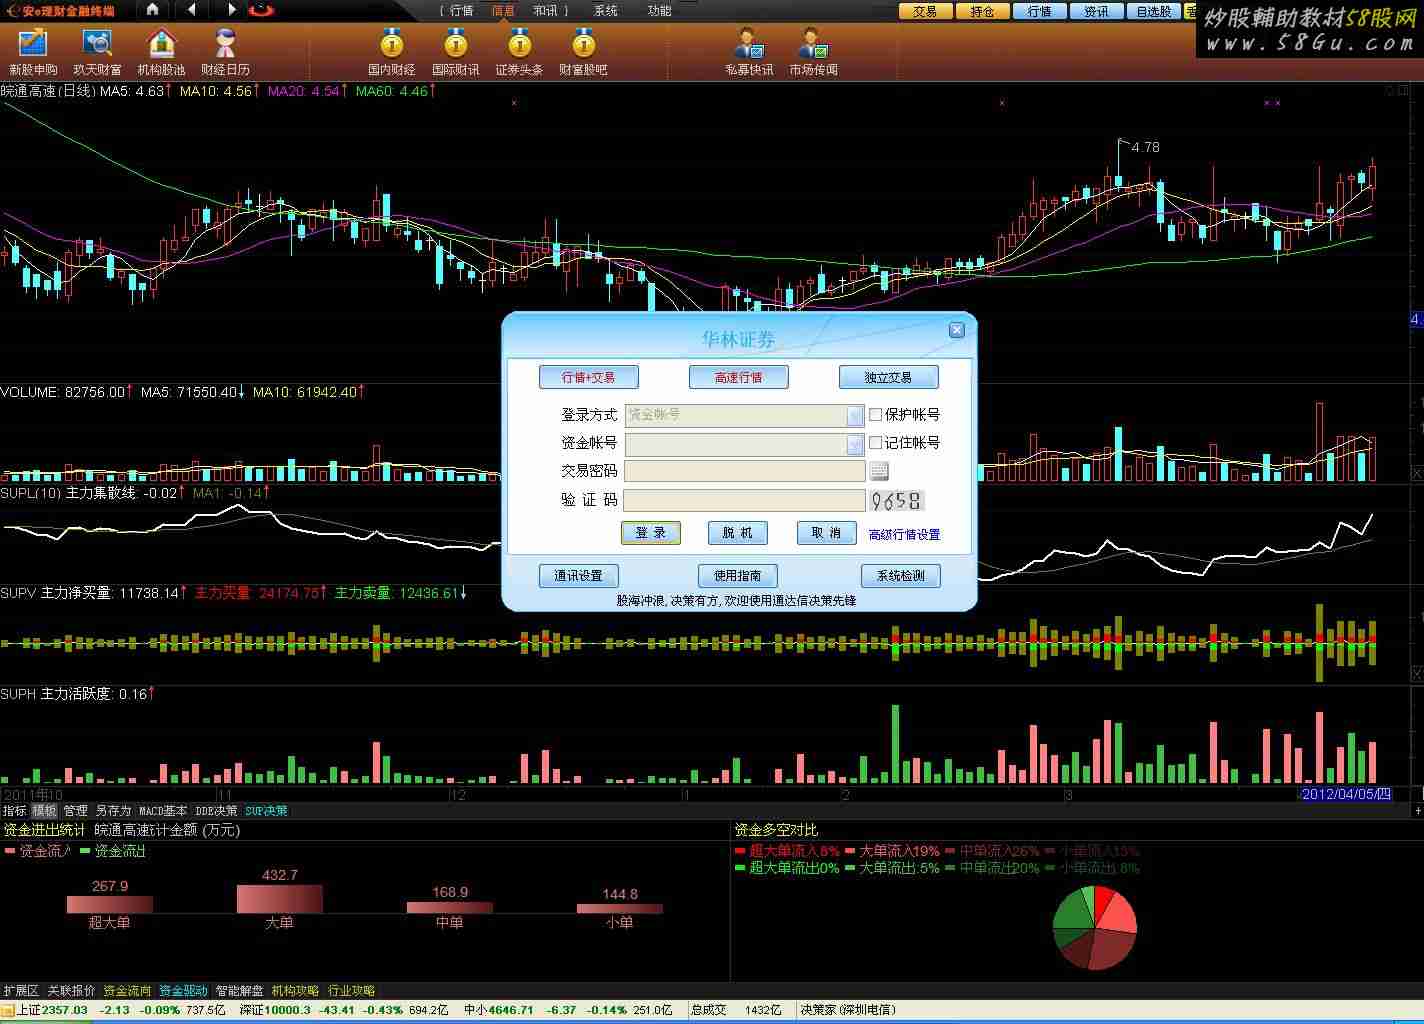Click the 资讯 top-right button

click(1096, 11)
